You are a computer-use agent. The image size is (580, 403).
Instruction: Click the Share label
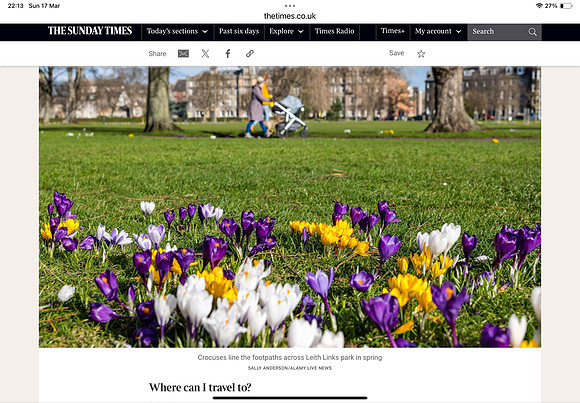pyautogui.click(x=157, y=54)
